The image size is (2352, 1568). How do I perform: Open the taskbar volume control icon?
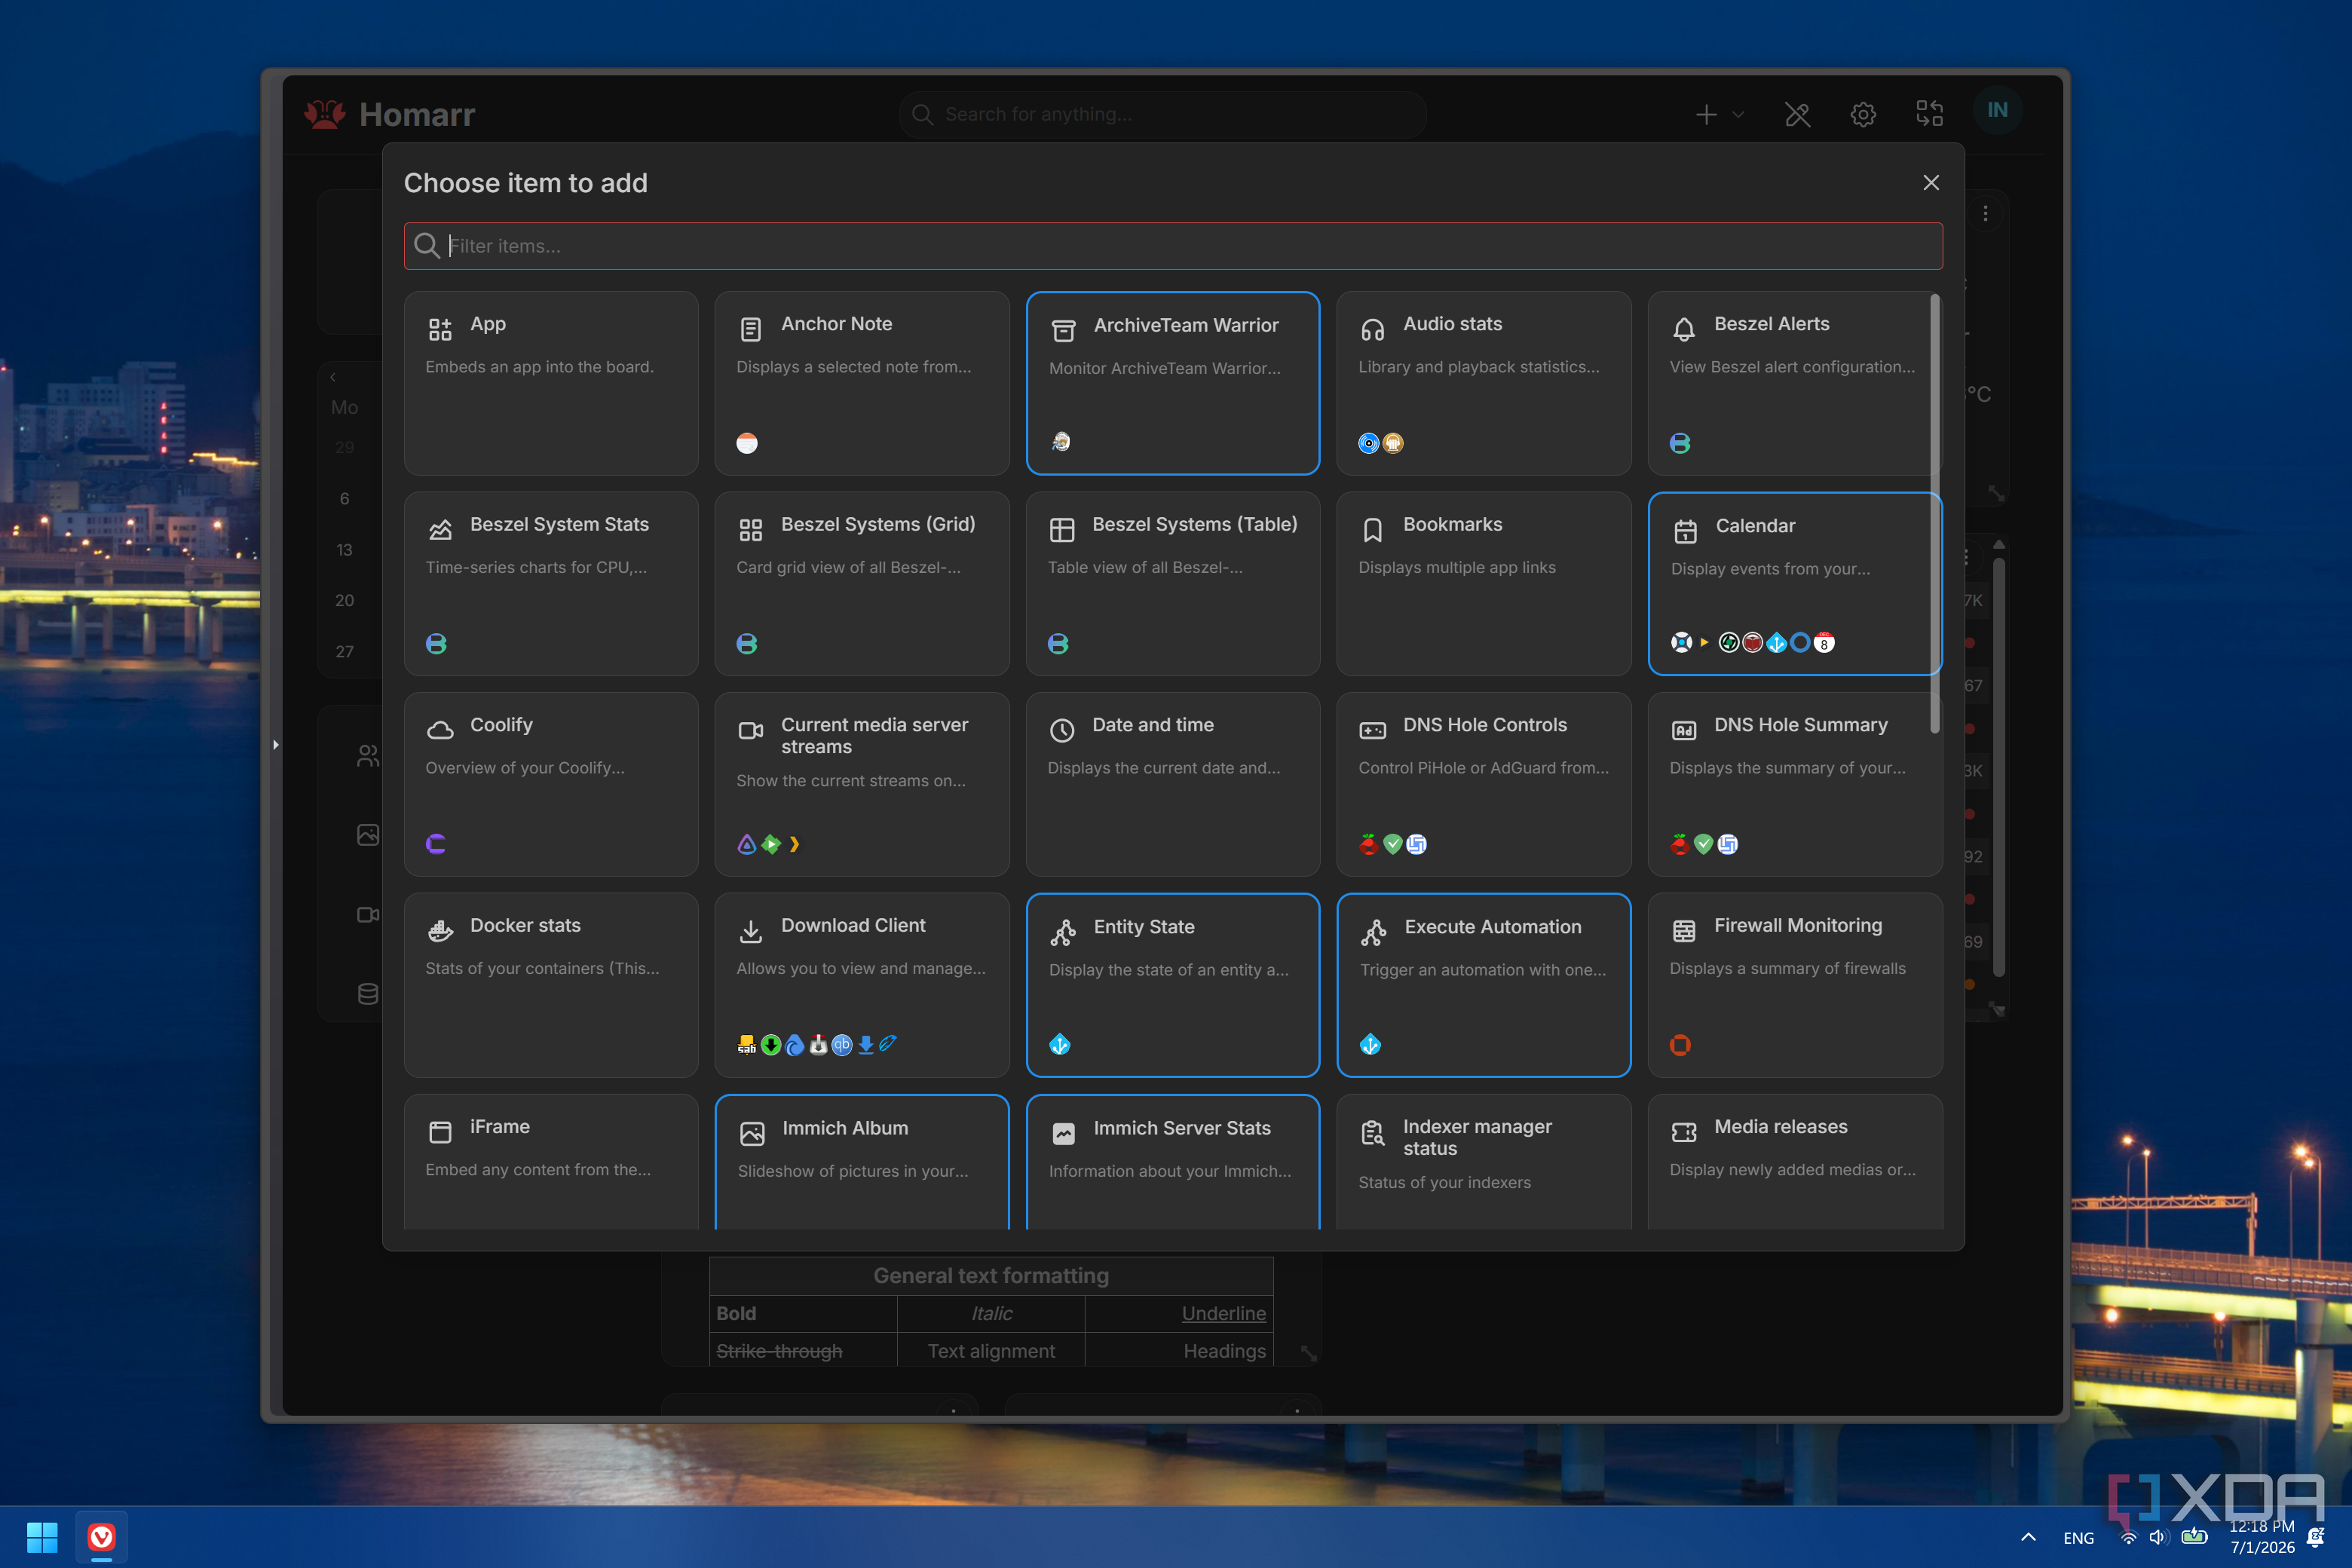pos(2158,1537)
